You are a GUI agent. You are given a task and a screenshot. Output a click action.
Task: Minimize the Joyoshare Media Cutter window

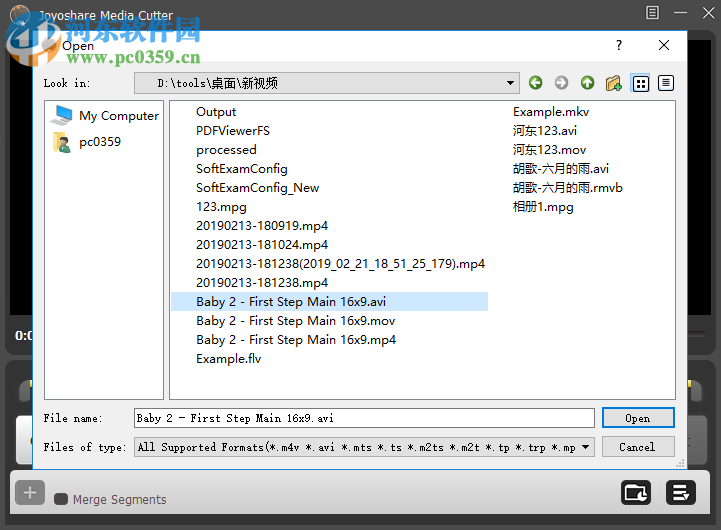point(680,12)
